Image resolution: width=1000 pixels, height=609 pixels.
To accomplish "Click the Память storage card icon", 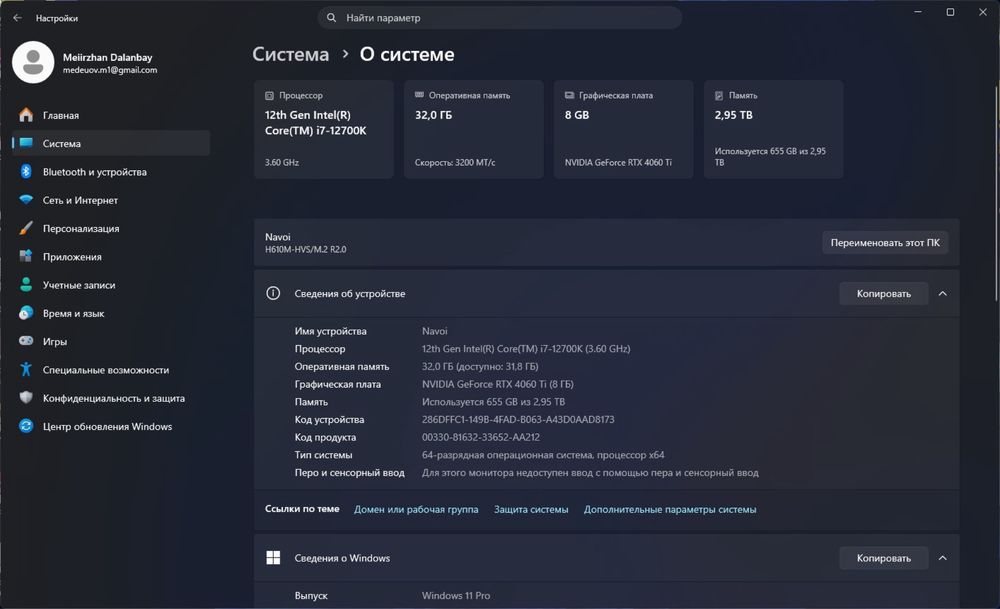I will 719,96.
